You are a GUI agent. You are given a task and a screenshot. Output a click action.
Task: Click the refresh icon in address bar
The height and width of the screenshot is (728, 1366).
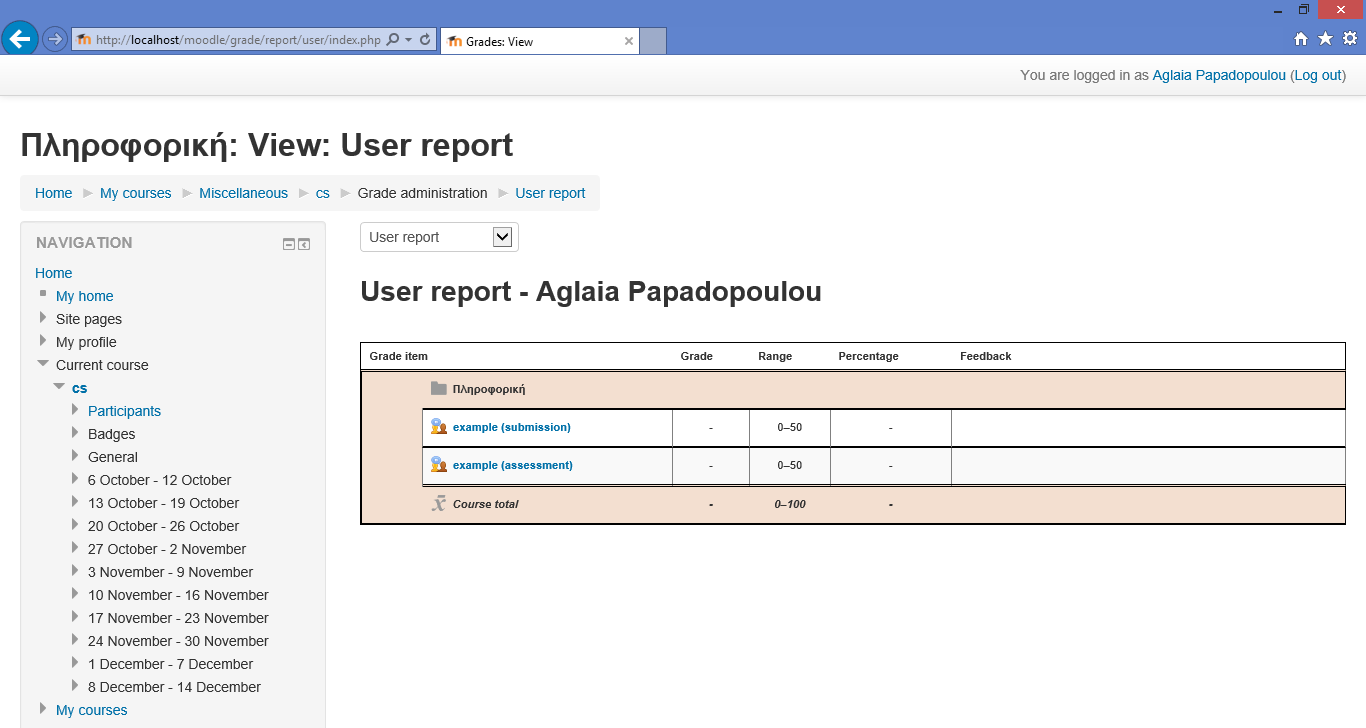coord(425,40)
